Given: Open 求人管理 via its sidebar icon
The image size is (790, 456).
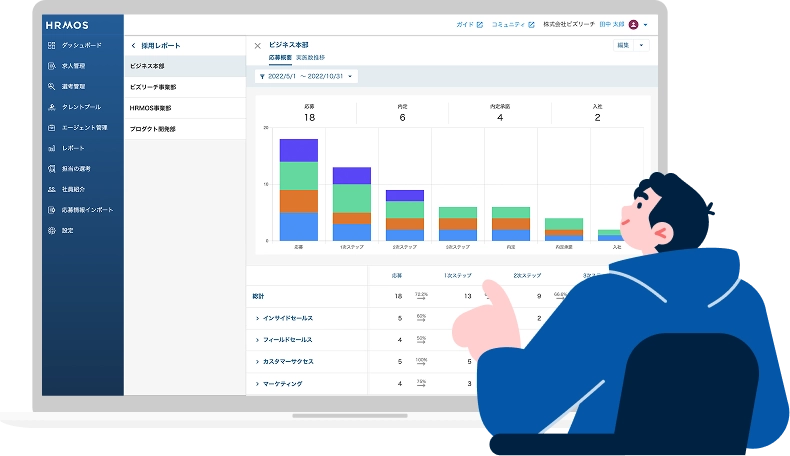Looking at the screenshot, I should coord(51,66).
